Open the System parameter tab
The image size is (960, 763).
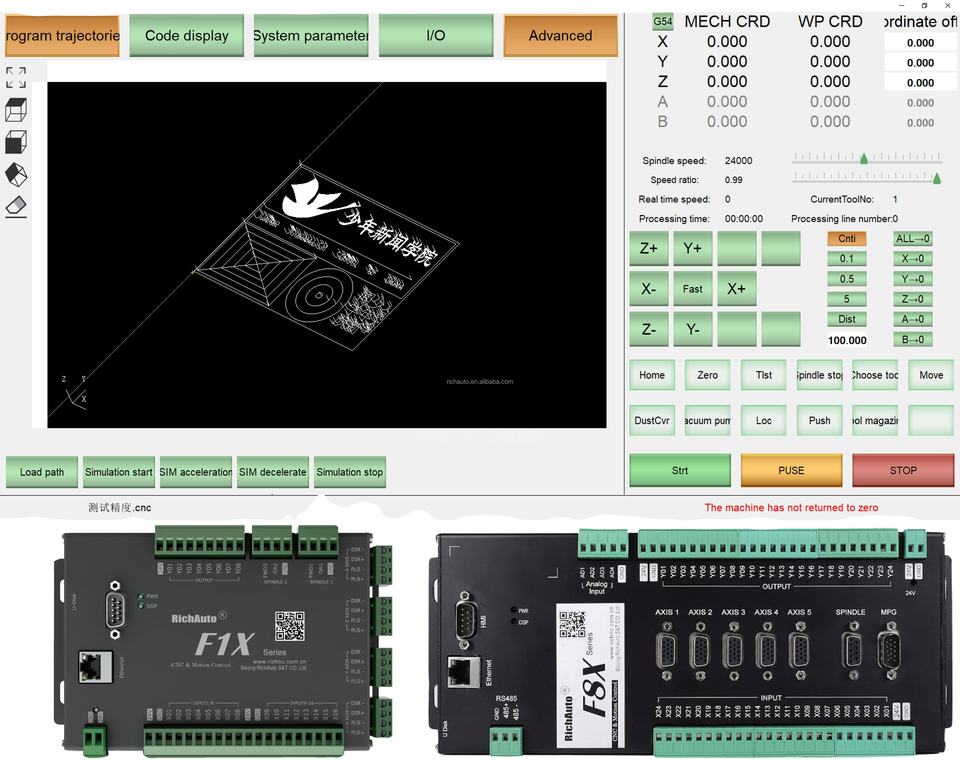311,36
